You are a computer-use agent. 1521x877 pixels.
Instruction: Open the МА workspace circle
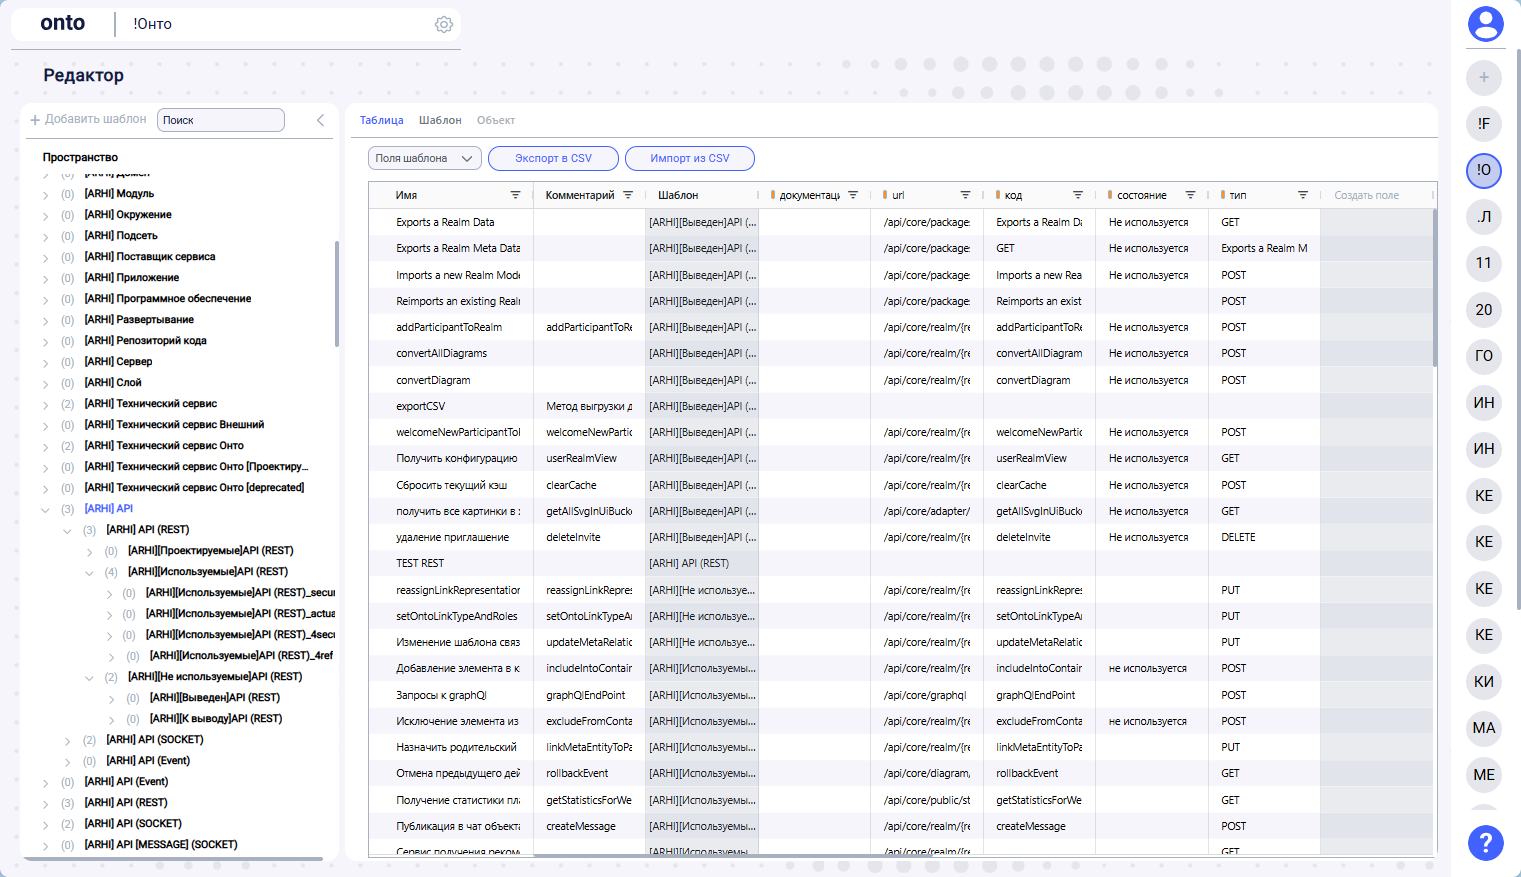click(x=1484, y=728)
